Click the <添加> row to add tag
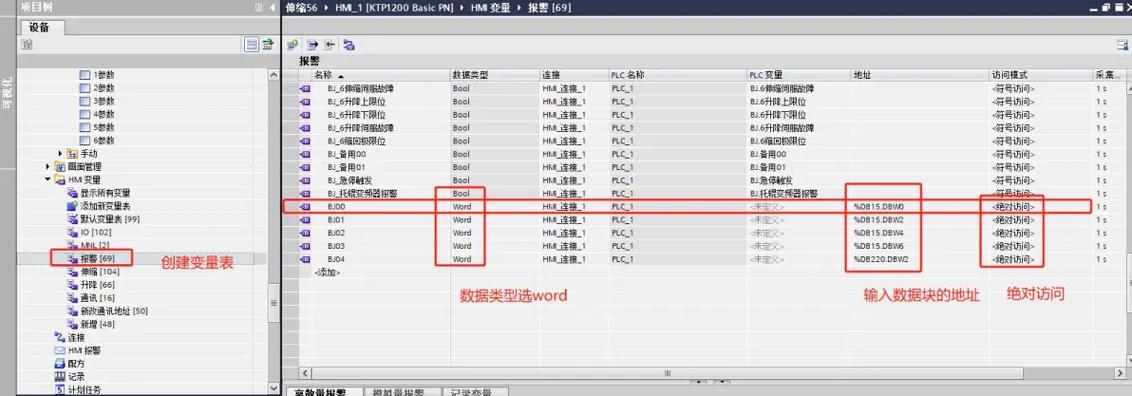 click(x=327, y=273)
